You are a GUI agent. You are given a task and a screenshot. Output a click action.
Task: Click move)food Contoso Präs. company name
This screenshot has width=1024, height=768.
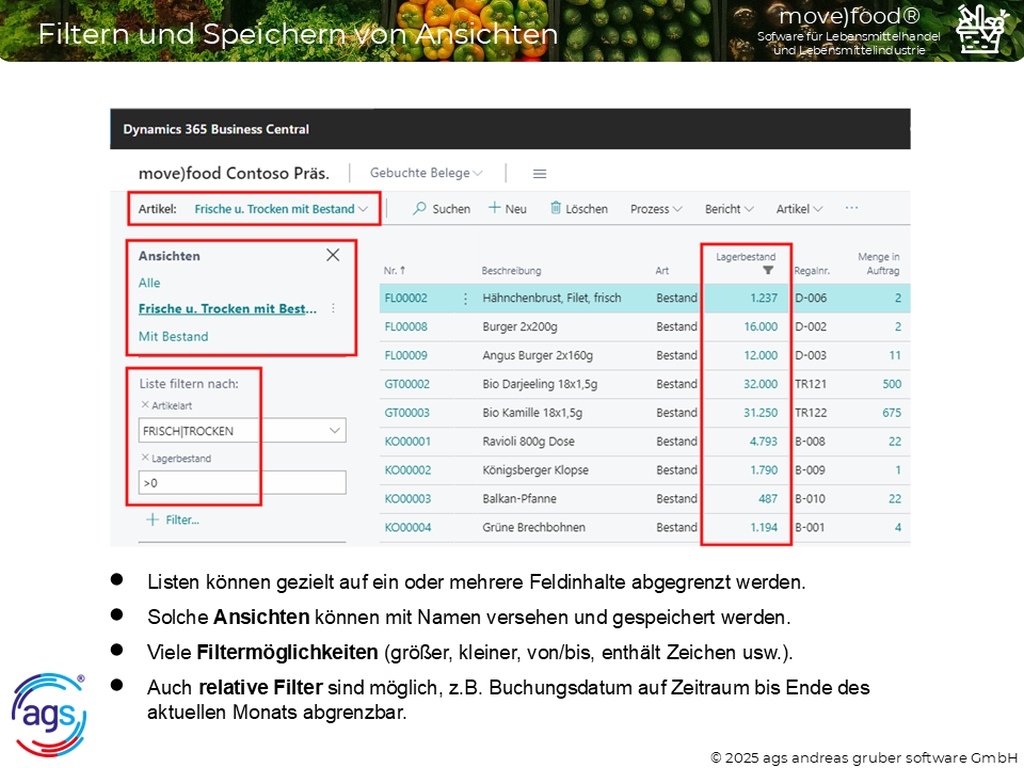[x=234, y=173]
